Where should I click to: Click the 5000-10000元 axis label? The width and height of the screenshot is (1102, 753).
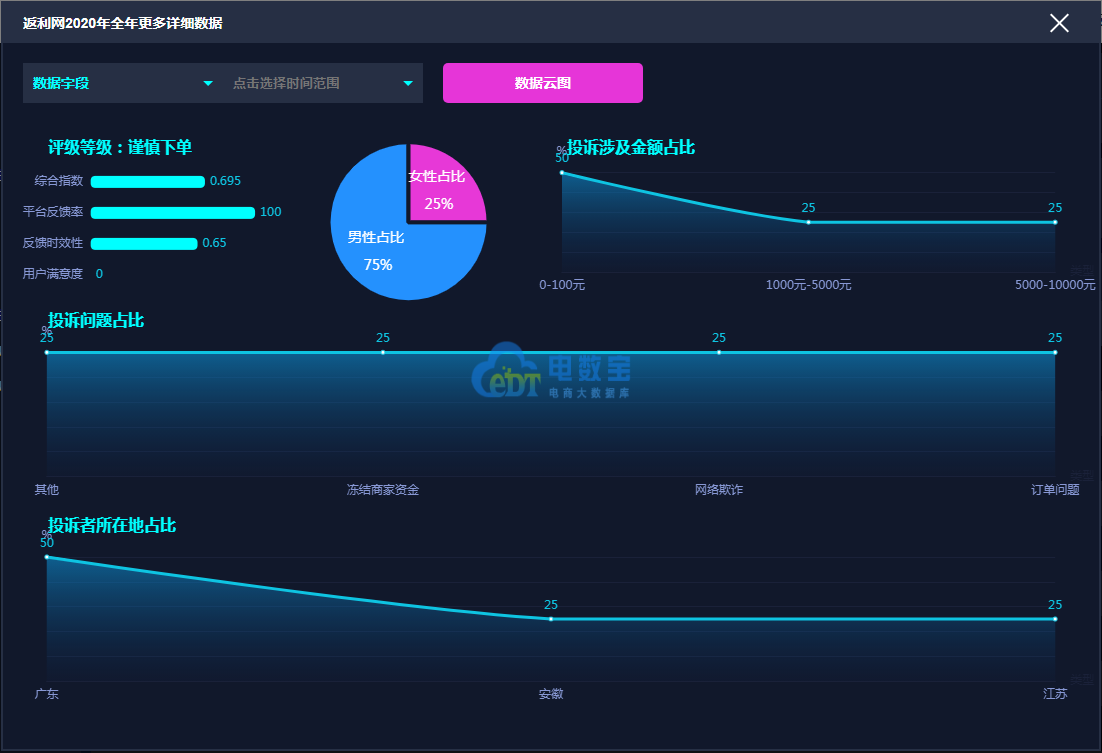coord(1055,285)
